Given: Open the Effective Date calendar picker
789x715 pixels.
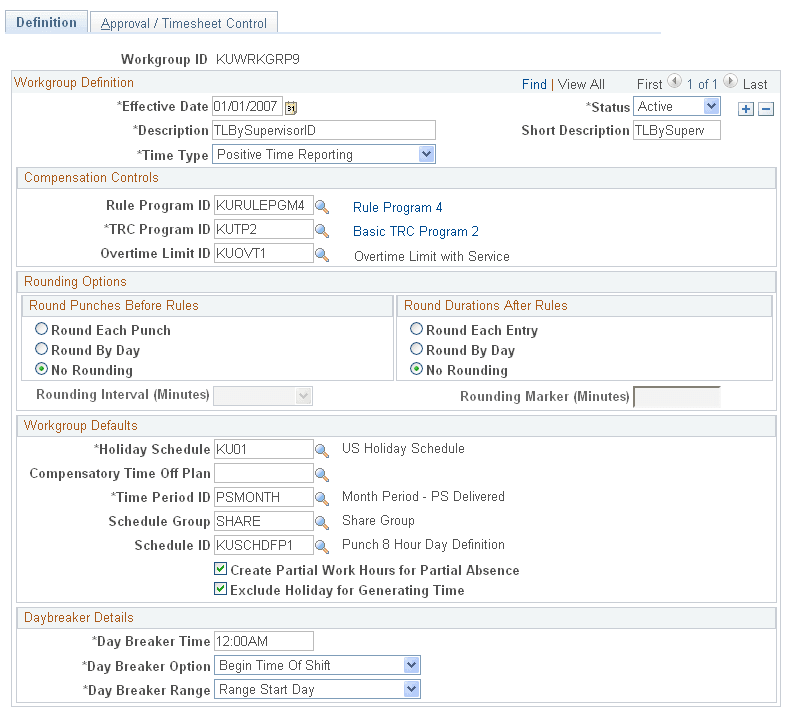Looking at the screenshot, I should 291,107.
